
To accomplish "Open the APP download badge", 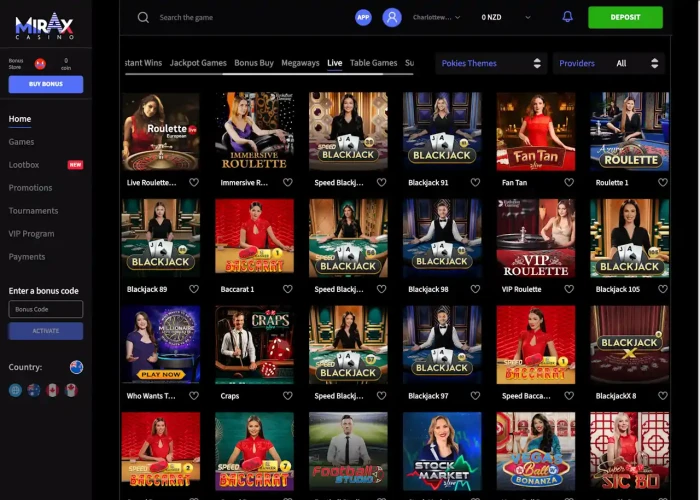I will click(363, 17).
